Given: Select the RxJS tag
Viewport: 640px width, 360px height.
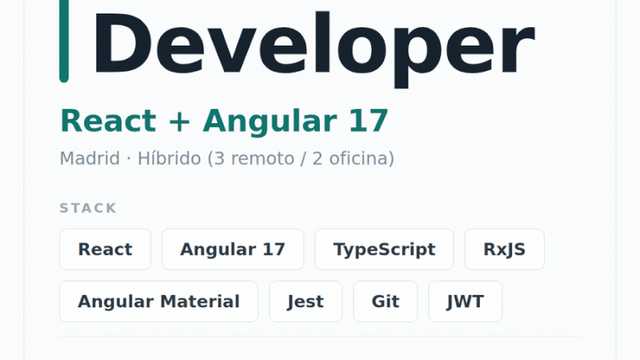Looking at the screenshot, I should [504, 249].
